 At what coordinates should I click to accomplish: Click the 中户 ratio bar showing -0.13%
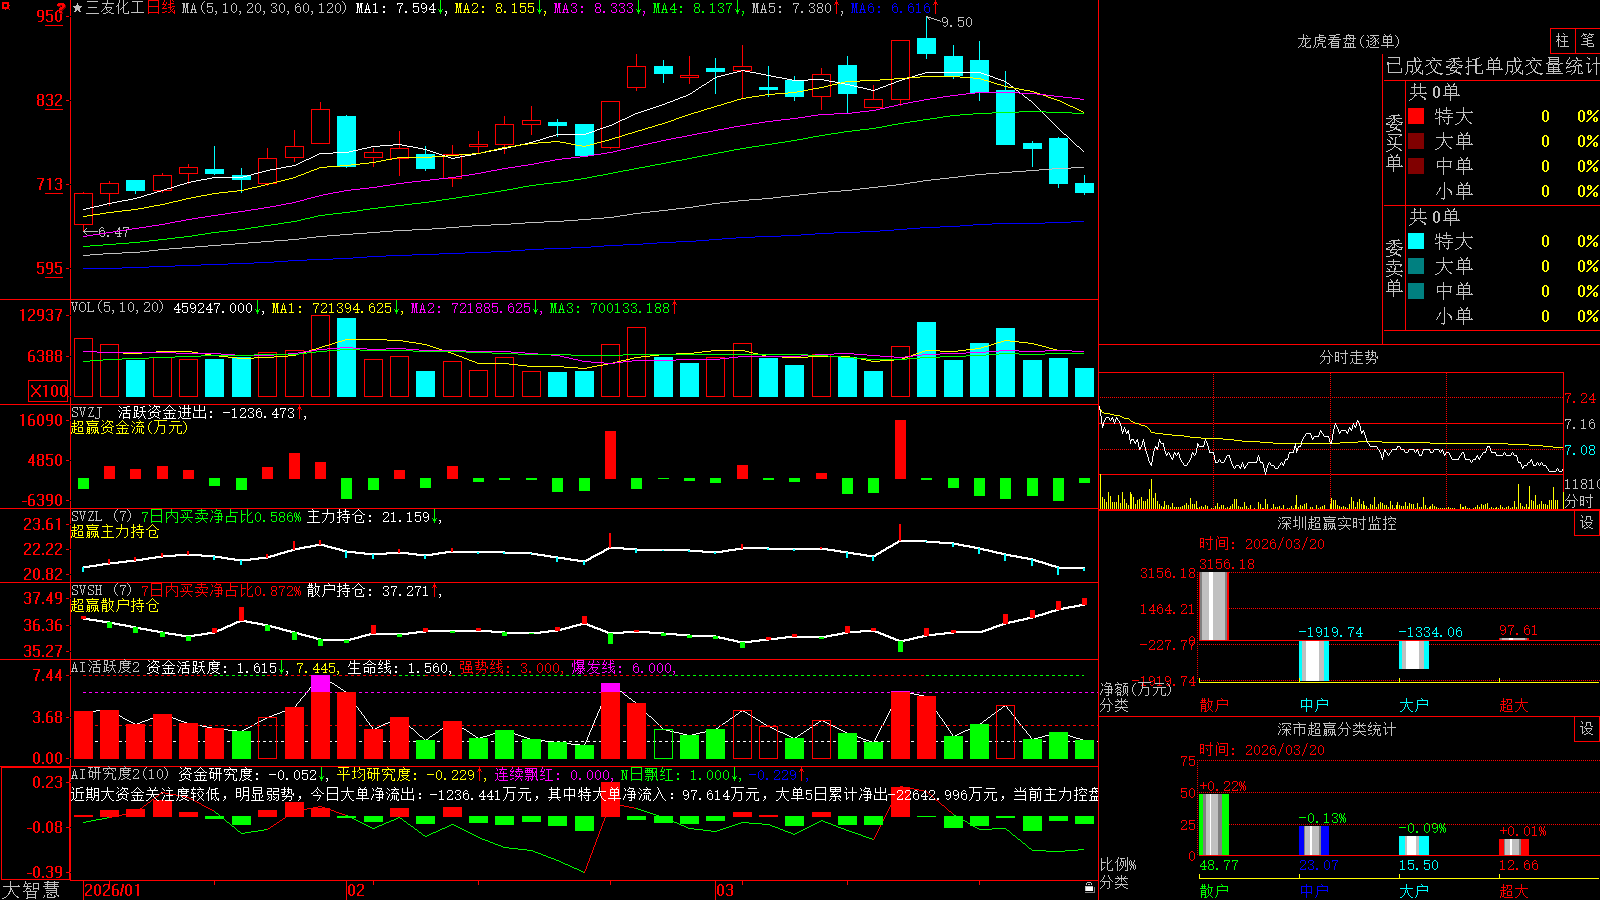click(x=1314, y=841)
